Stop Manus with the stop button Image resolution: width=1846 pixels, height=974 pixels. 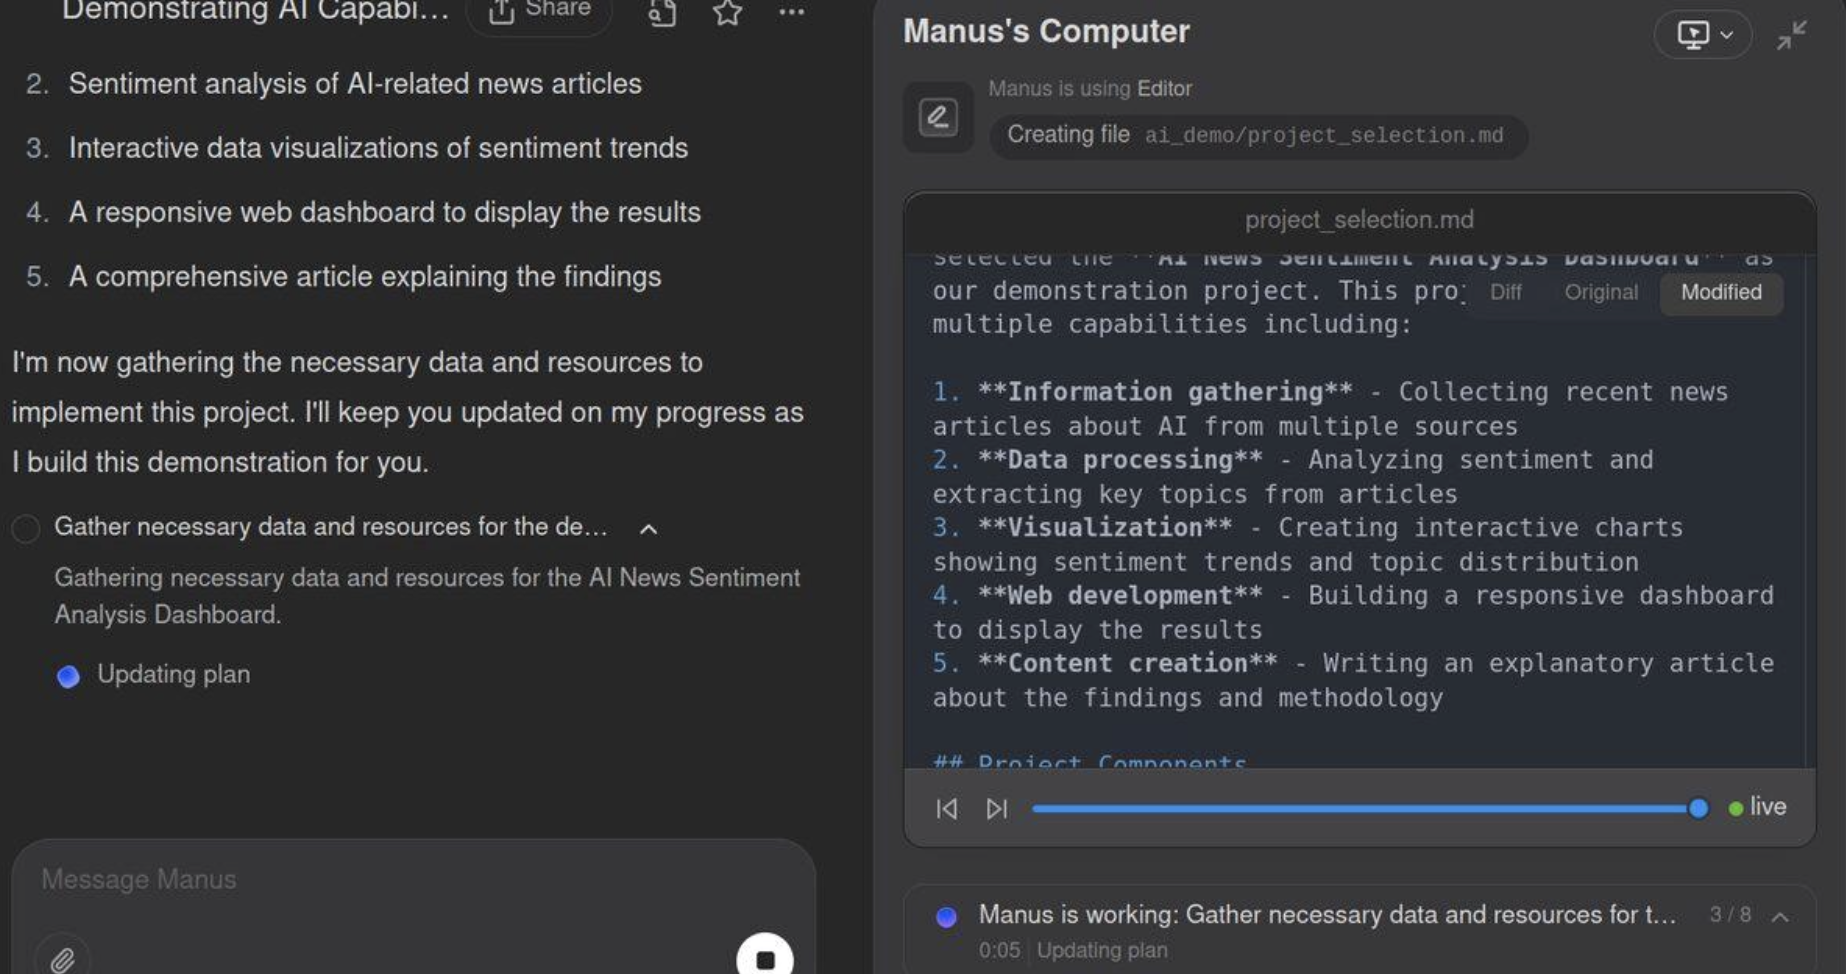tap(765, 957)
